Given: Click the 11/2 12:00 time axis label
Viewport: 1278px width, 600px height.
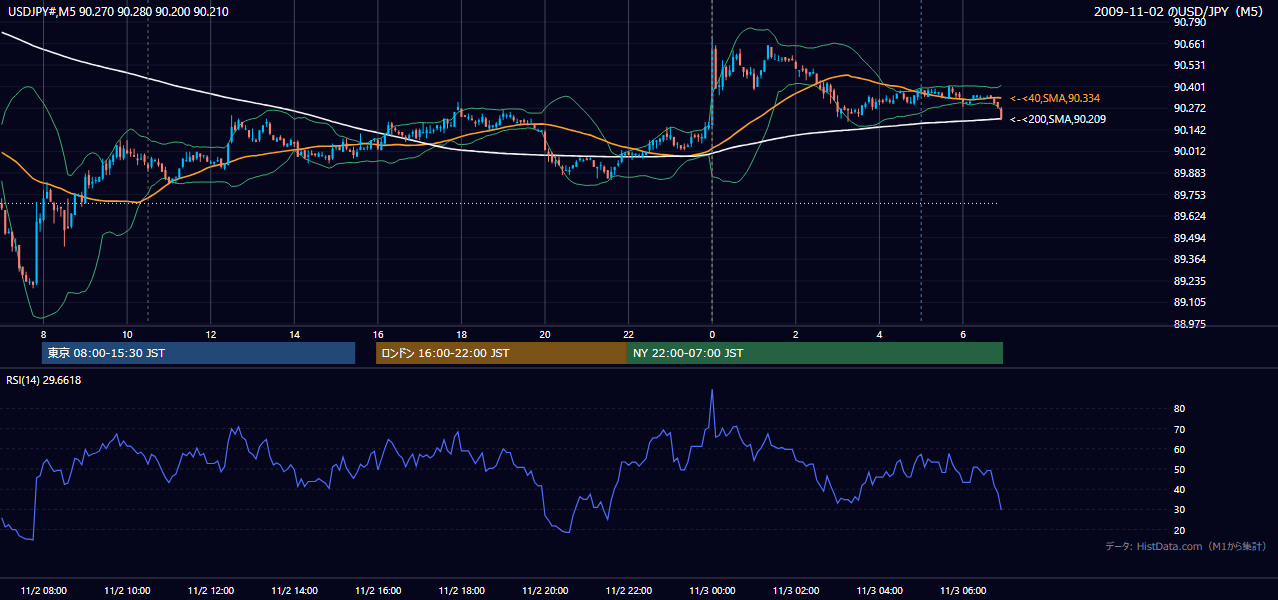Looking at the screenshot, I should point(210,590).
